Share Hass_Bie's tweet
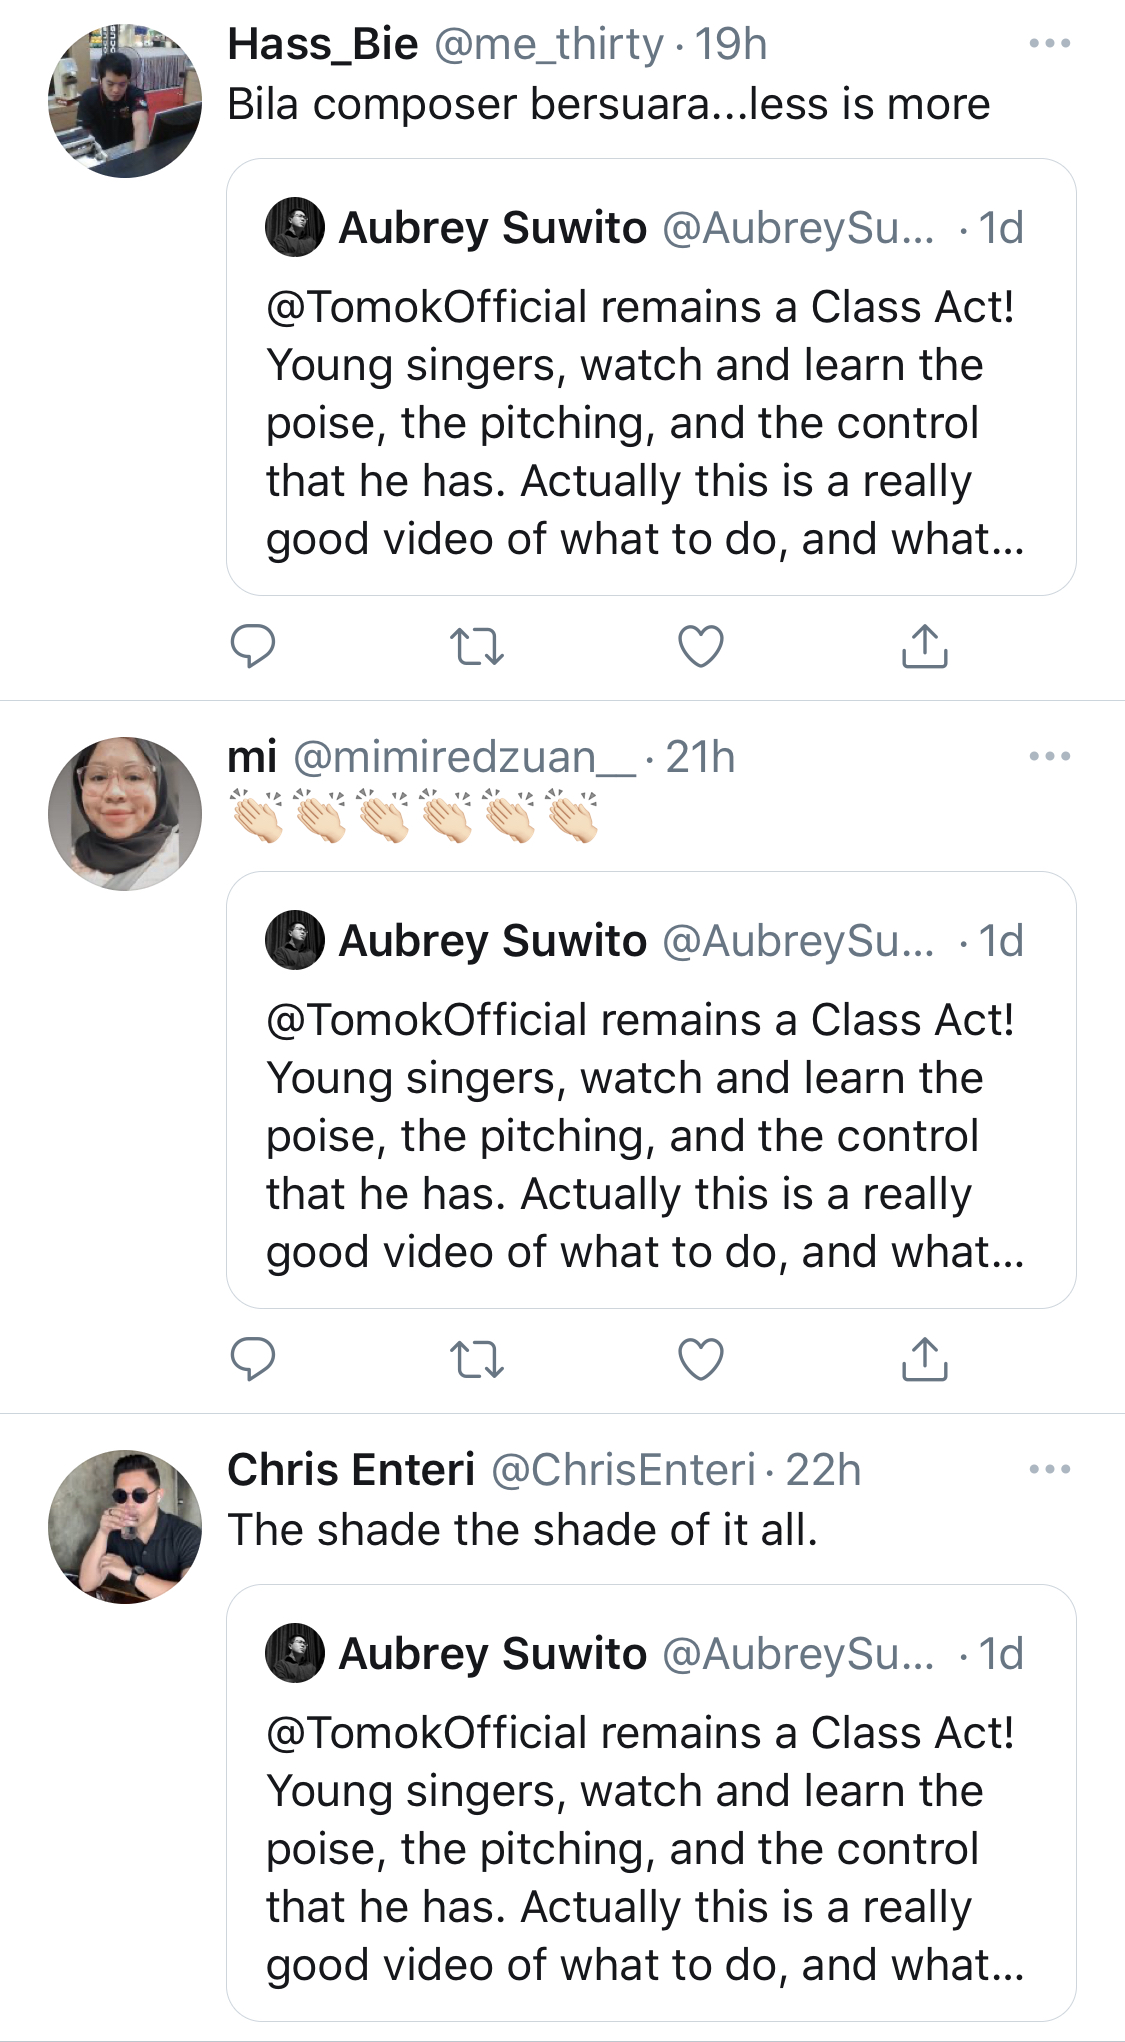Image resolution: width=1125 pixels, height=2042 pixels. point(925,646)
